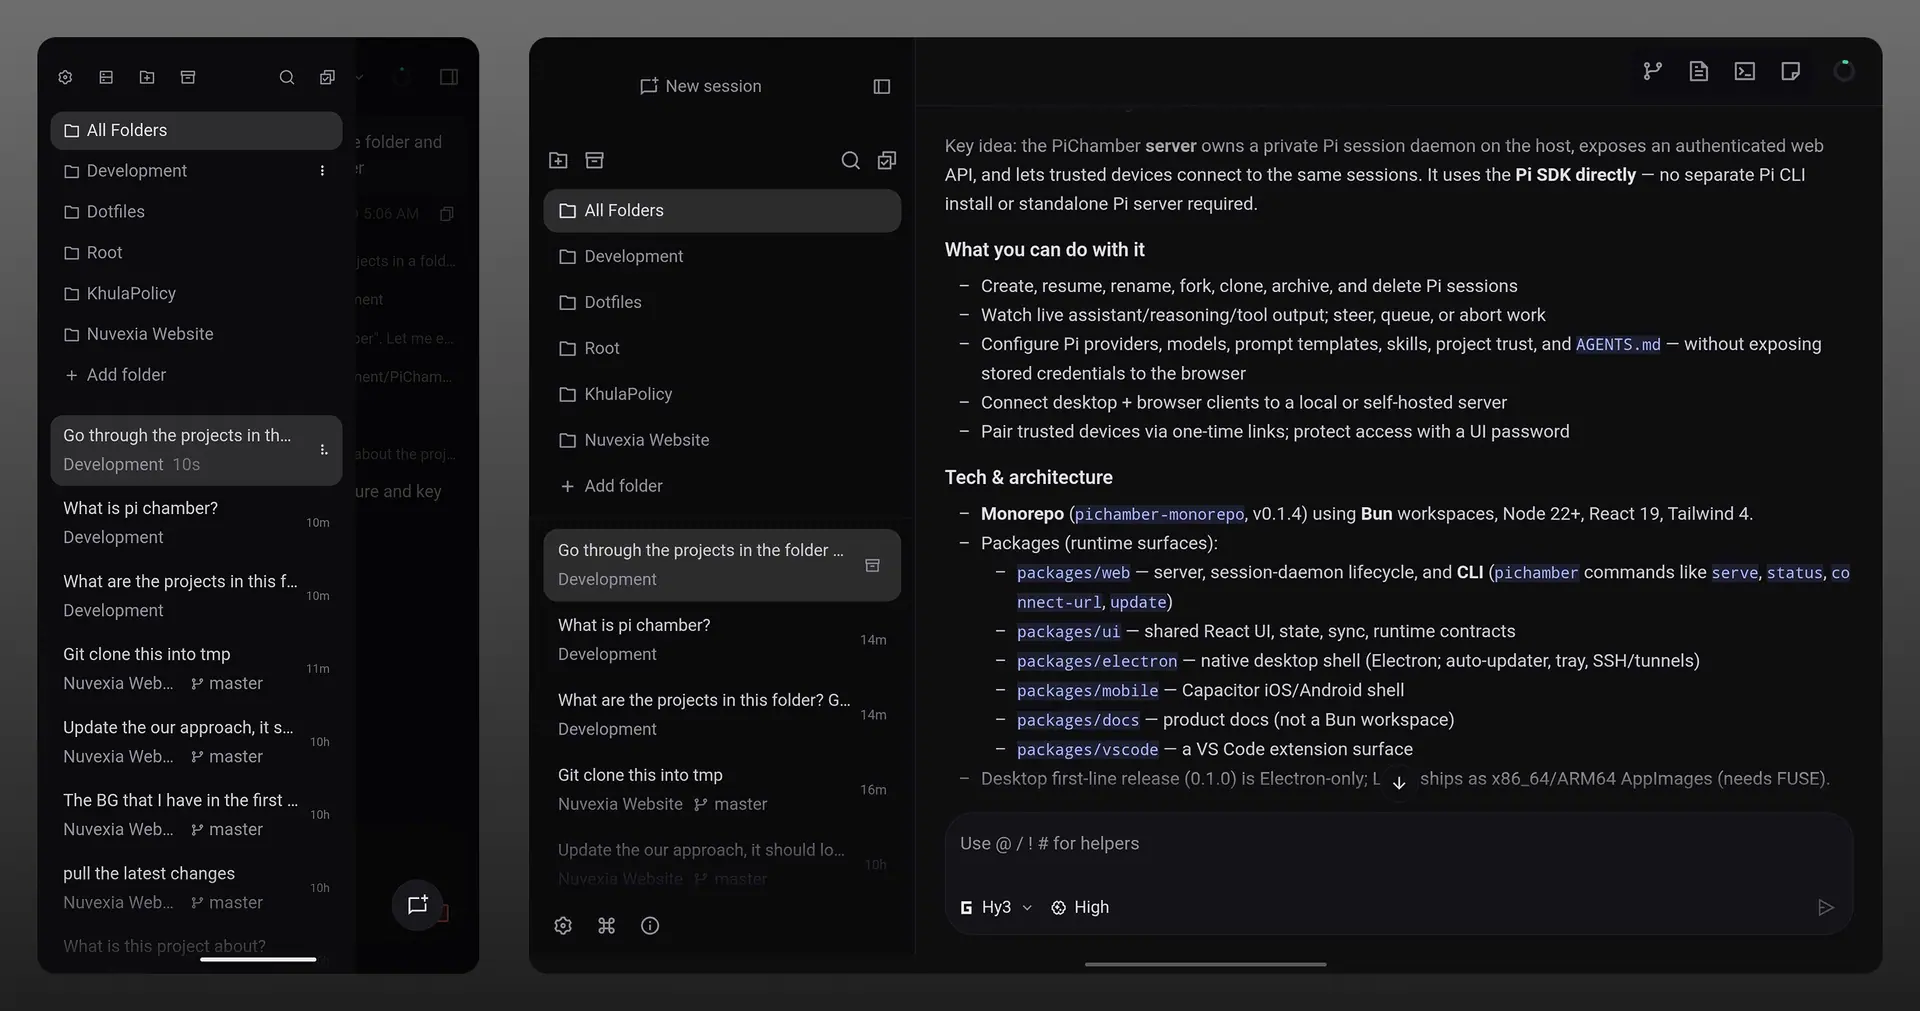Click search icon in the desktop sidebar

pyautogui.click(x=851, y=160)
